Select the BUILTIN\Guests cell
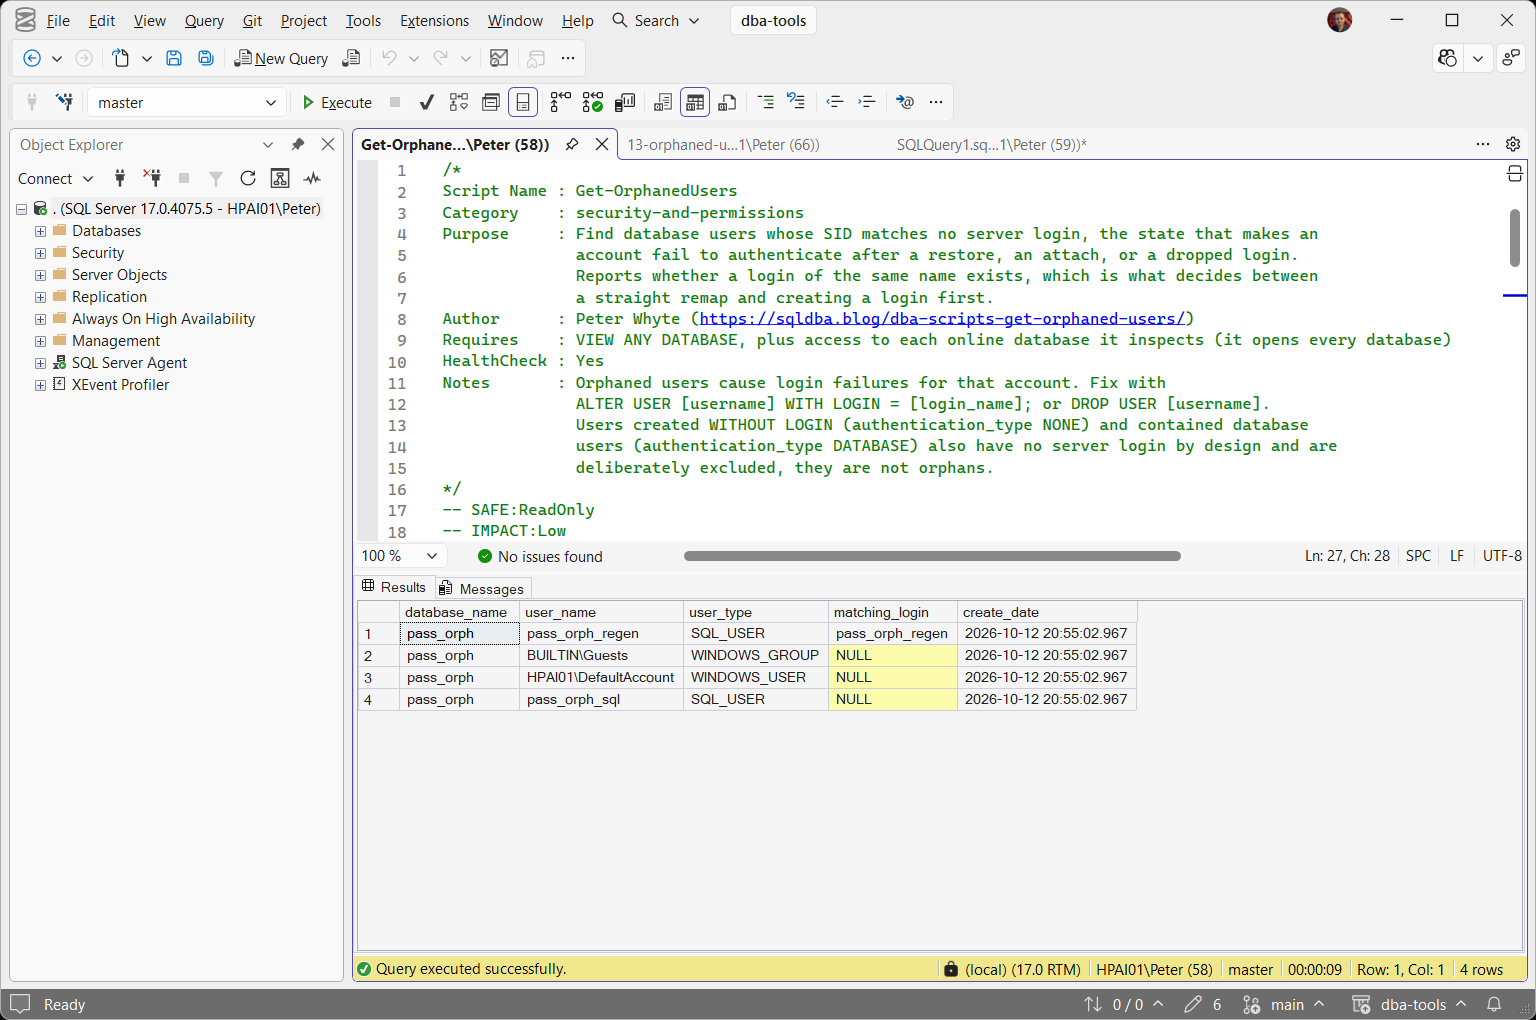The width and height of the screenshot is (1536, 1020). (x=603, y=655)
